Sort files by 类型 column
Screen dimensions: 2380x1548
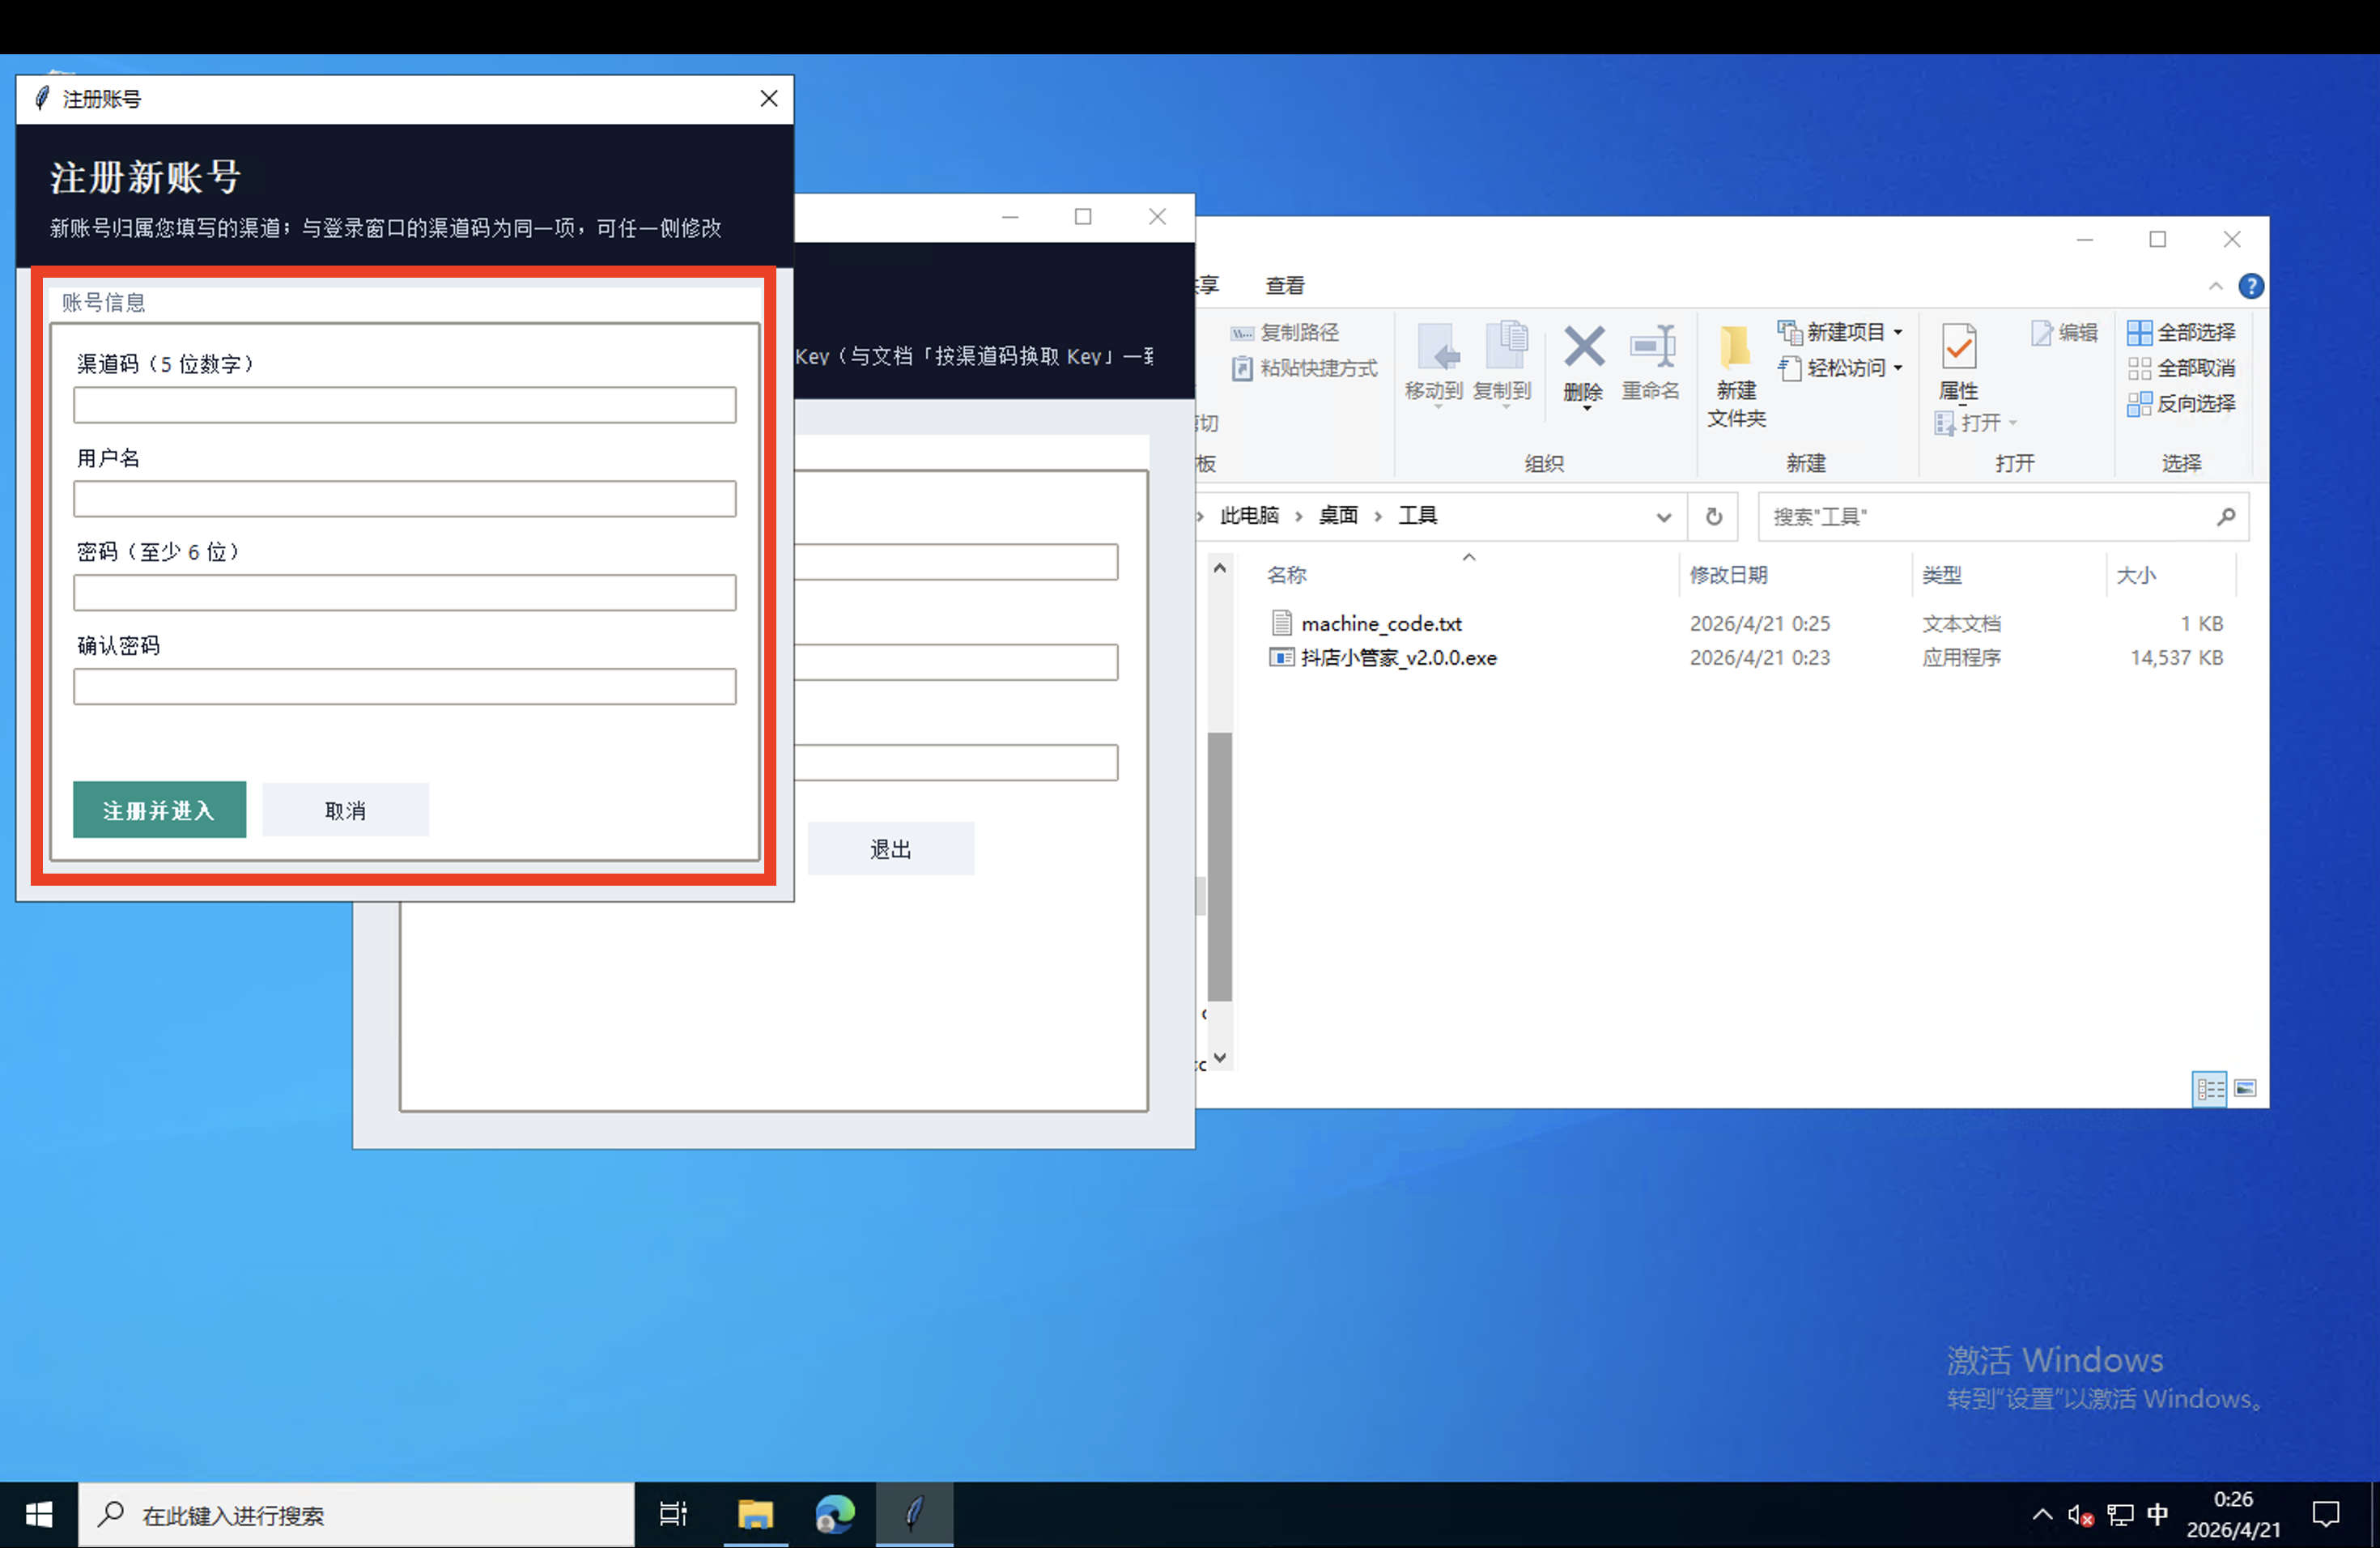point(1941,575)
